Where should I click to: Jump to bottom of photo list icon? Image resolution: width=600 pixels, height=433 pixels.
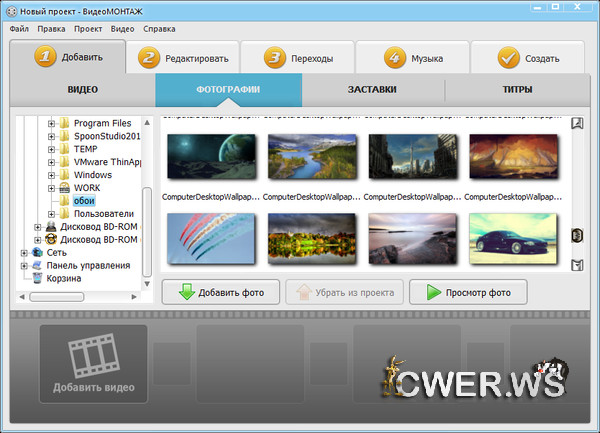click(x=577, y=265)
